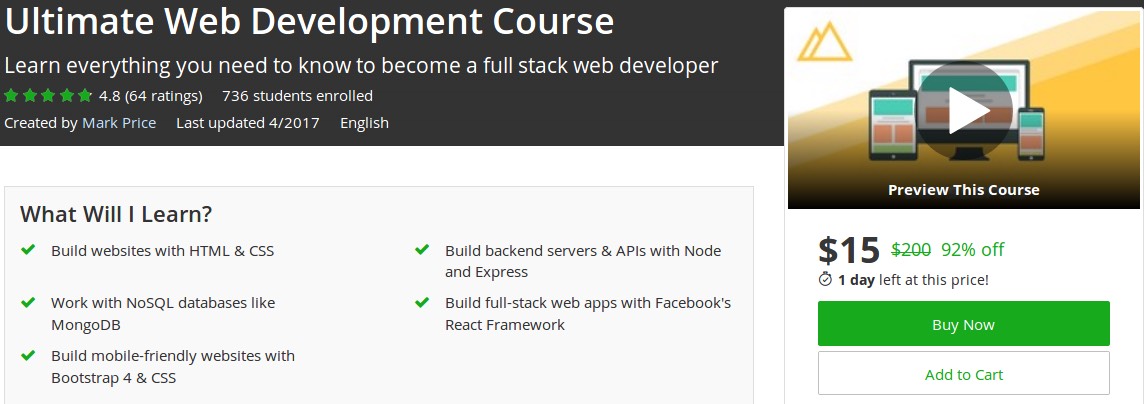
Task: Click the 736 students enrolled text
Action: click(x=297, y=96)
